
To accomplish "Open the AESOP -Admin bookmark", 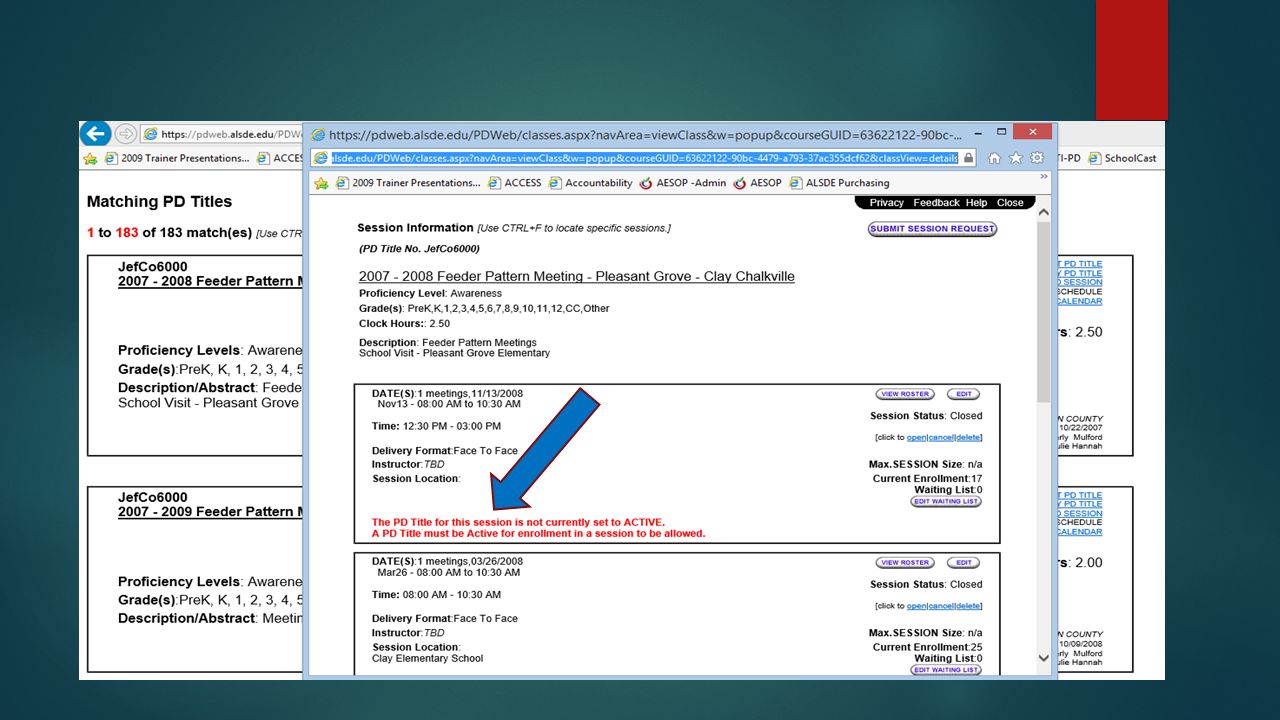I will tap(683, 183).
